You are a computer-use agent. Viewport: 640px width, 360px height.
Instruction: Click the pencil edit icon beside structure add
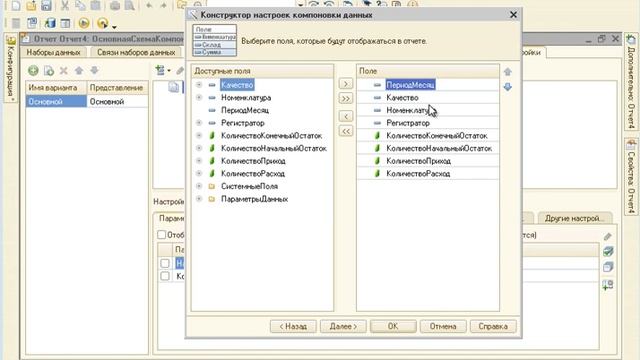[180, 71]
